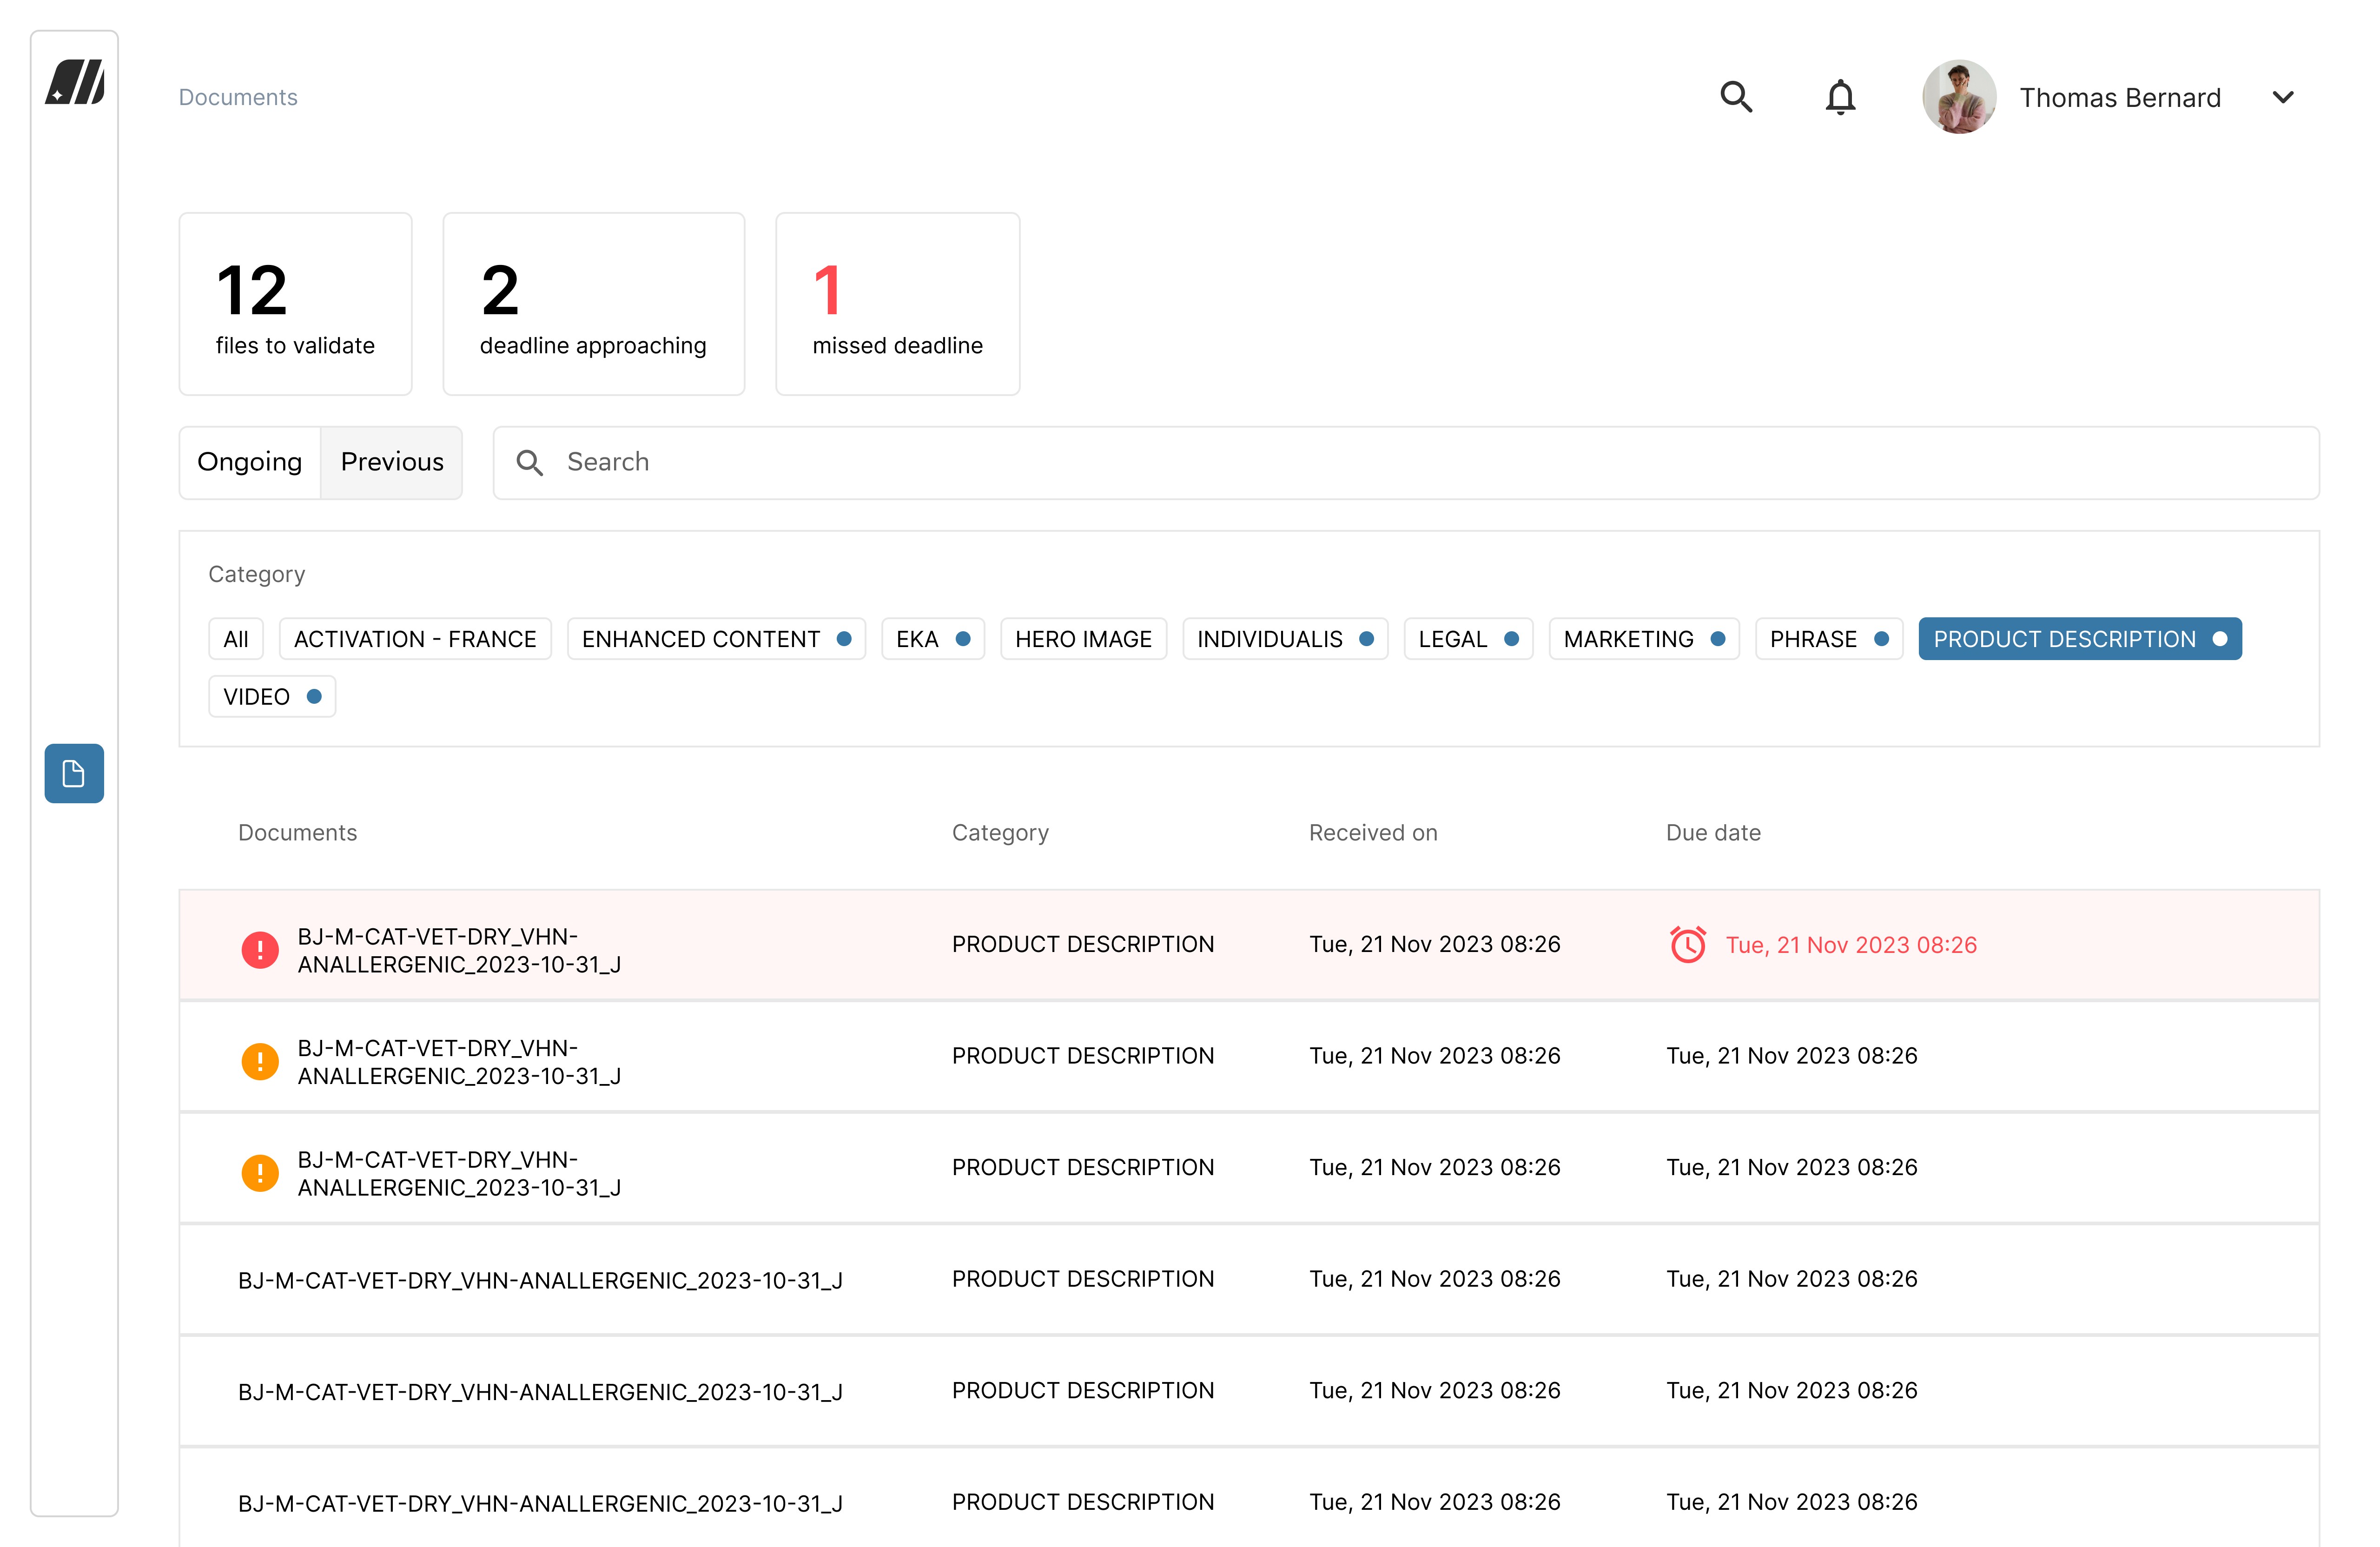This screenshot has width=2380, height=1547.
Task: Enable the VIDEO category filter
Action: (x=271, y=697)
